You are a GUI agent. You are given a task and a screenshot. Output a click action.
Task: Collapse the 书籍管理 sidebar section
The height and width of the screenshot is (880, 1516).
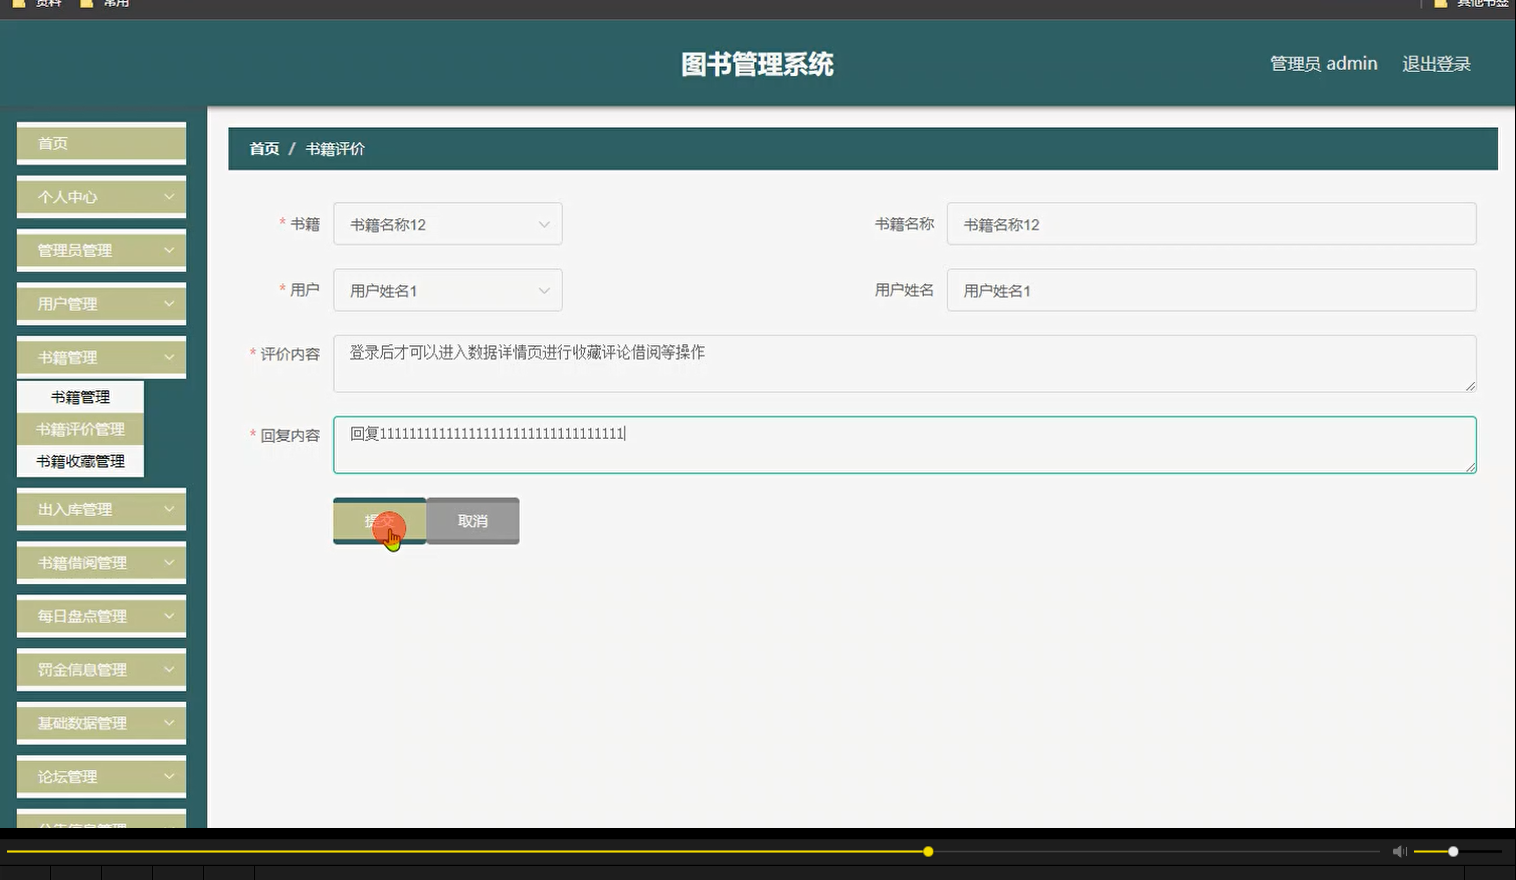point(100,356)
